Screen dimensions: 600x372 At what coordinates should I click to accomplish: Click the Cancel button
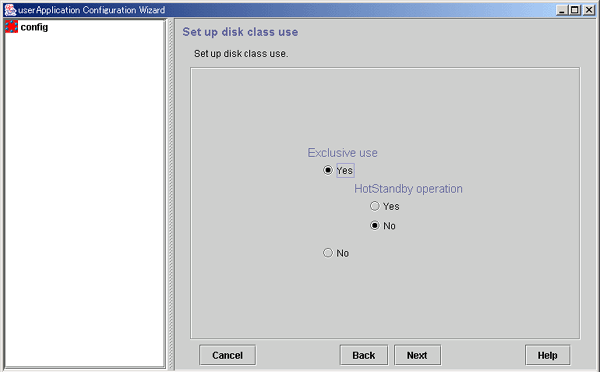[x=227, y=355]
